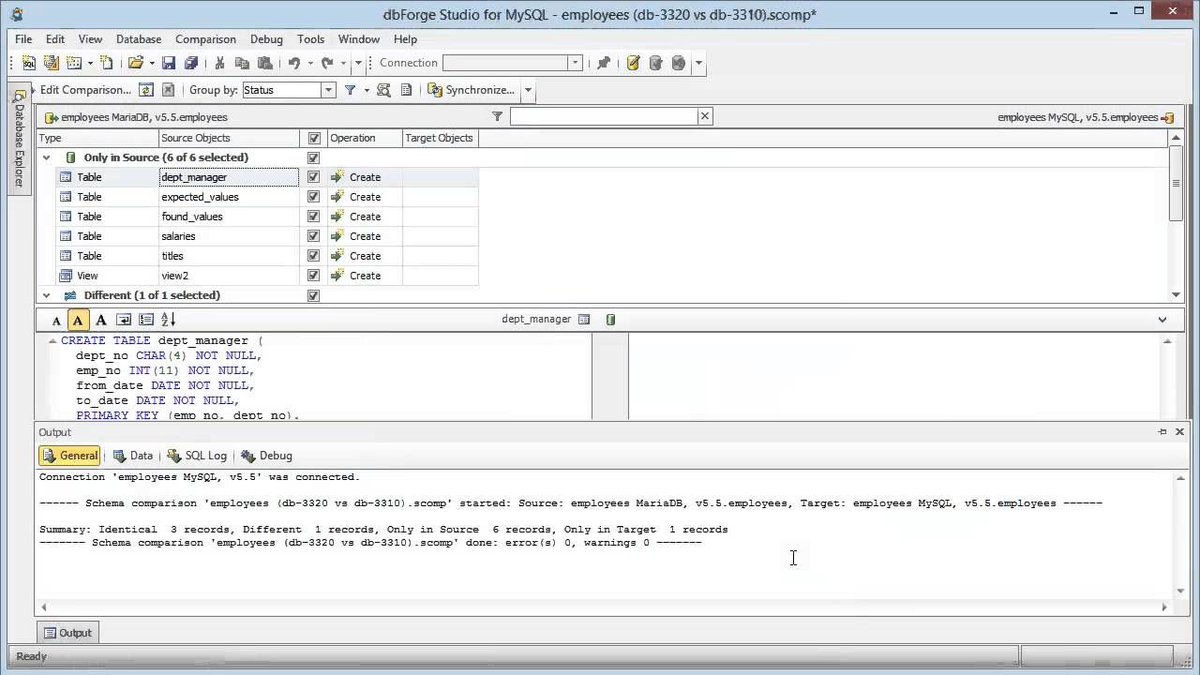Screen dimensions: 1200x675
Task: Uncheck the dept_manager row checkbox
Action: tap(314, 177)
